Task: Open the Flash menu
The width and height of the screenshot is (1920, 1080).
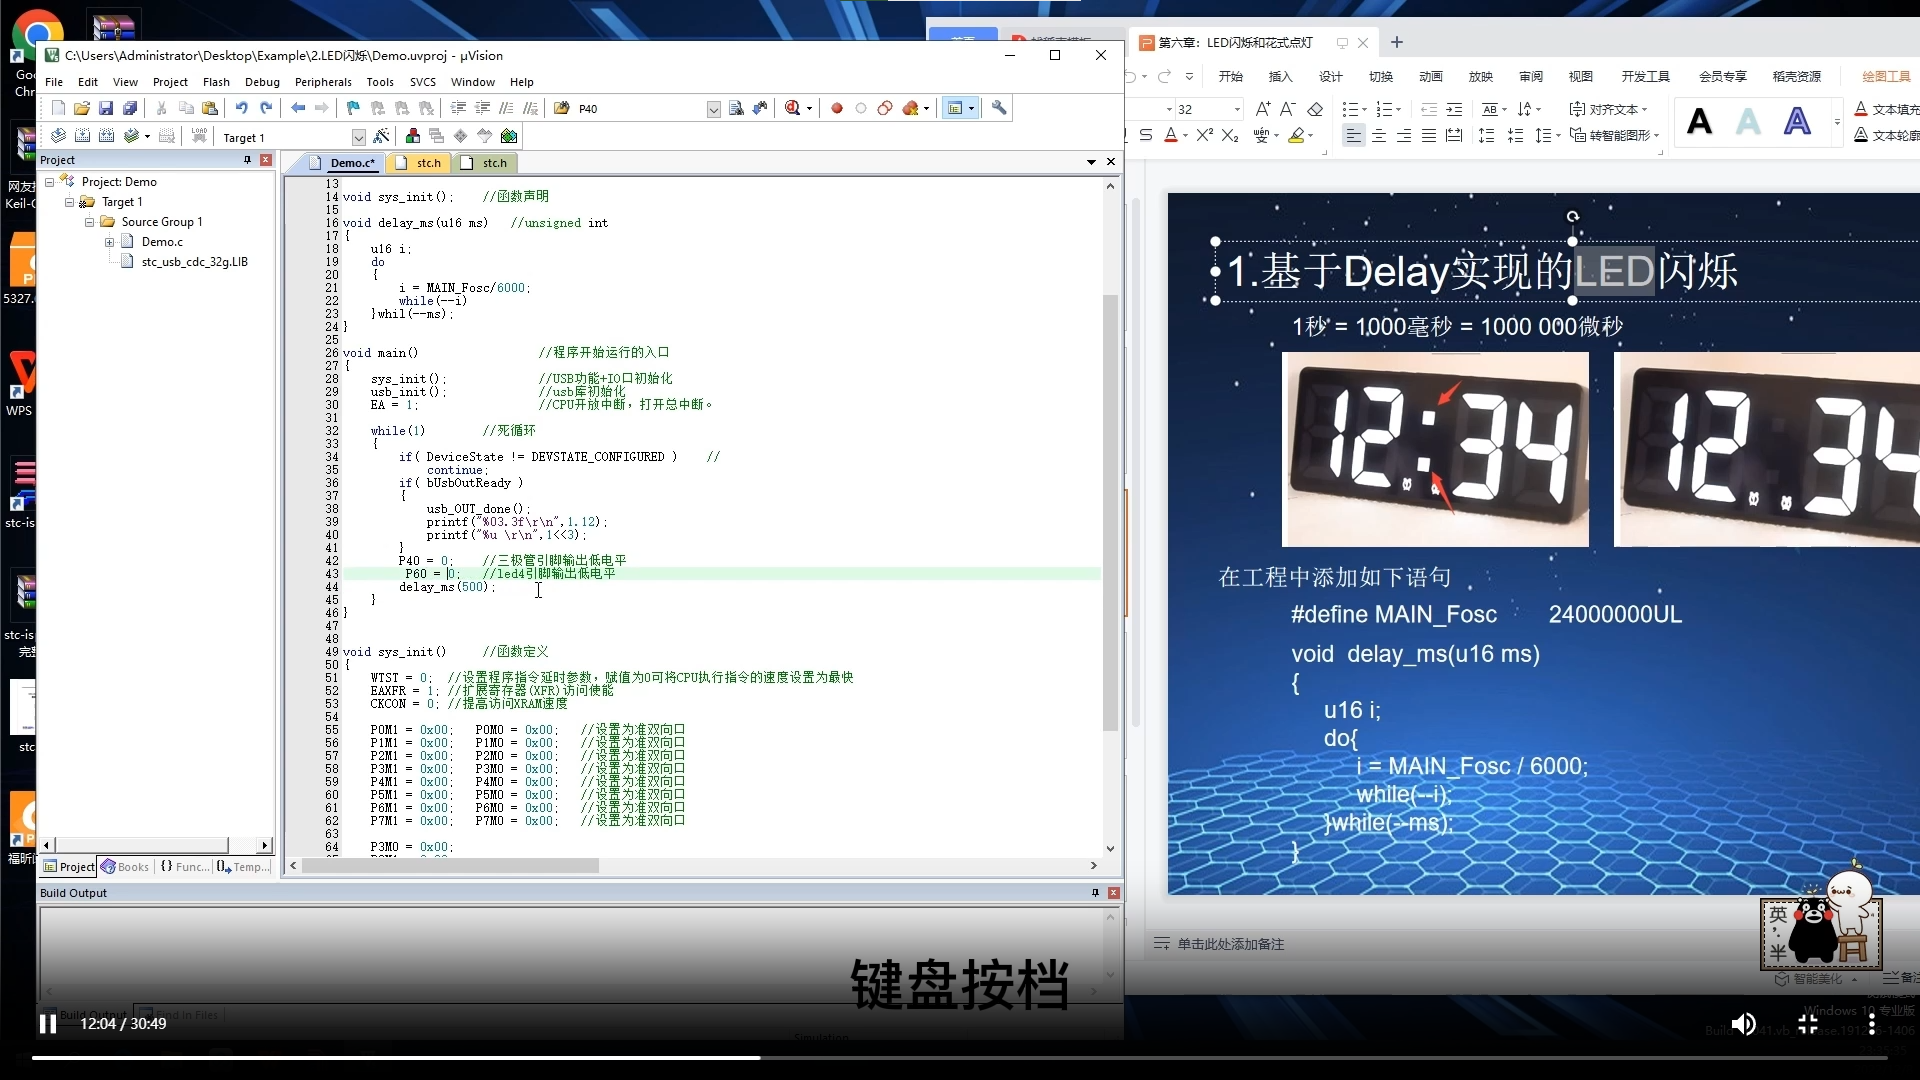Action: pyautogui.click(x=216, y=82)
